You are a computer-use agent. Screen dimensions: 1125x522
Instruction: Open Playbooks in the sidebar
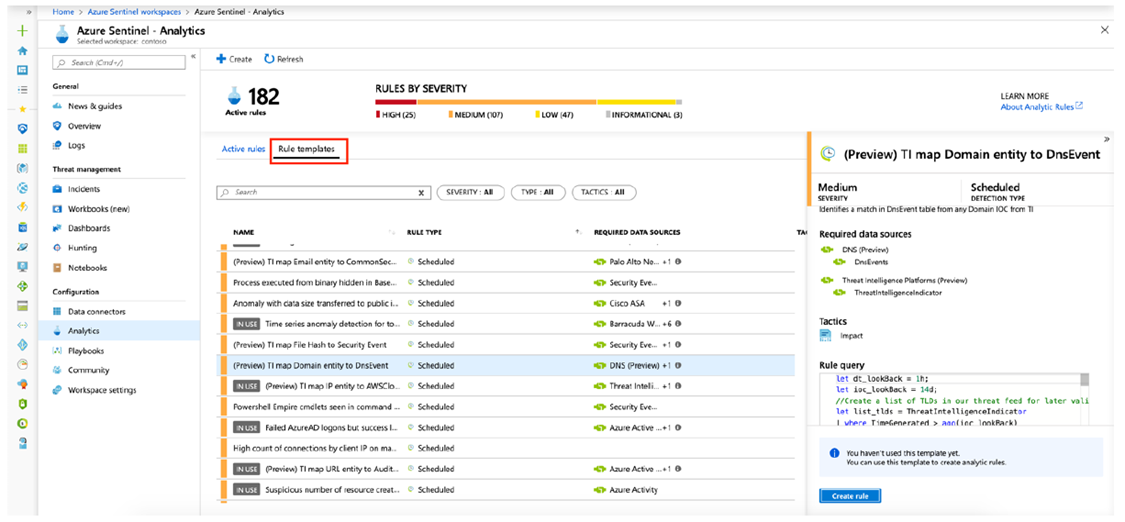click(x=85, y=351)
